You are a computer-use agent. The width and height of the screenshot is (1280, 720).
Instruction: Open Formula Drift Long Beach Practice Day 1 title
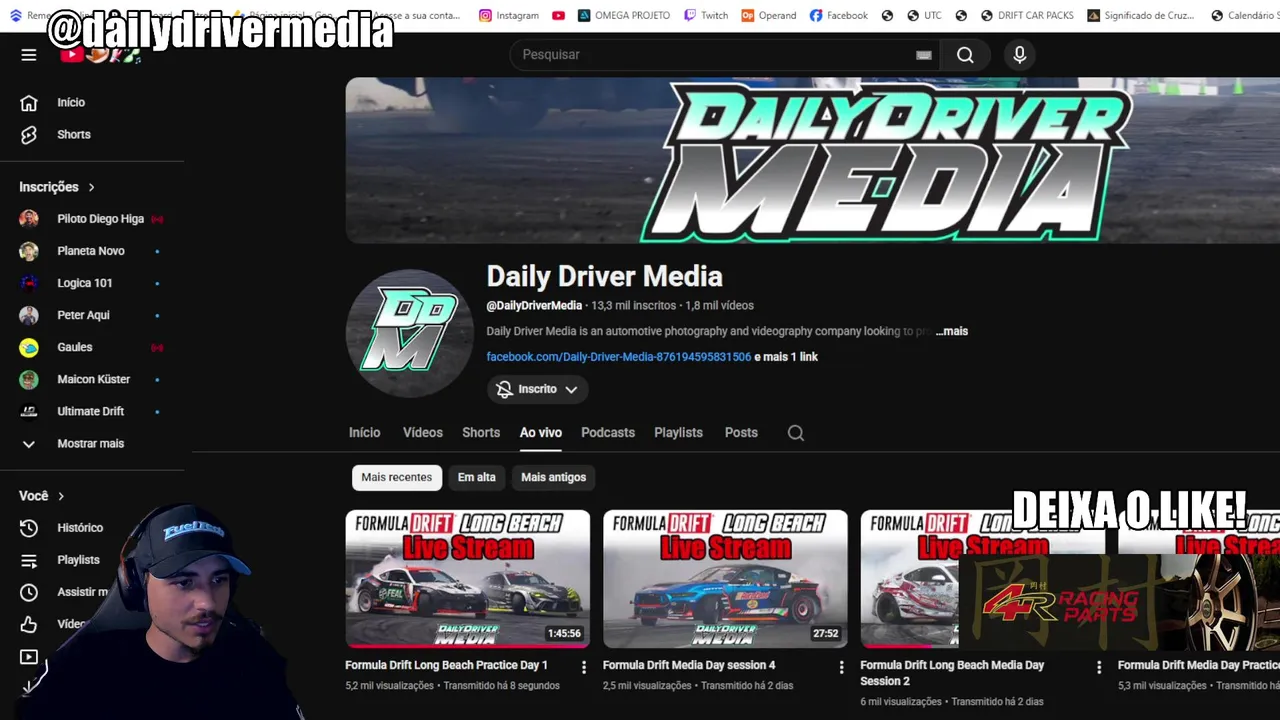point(446,665)
